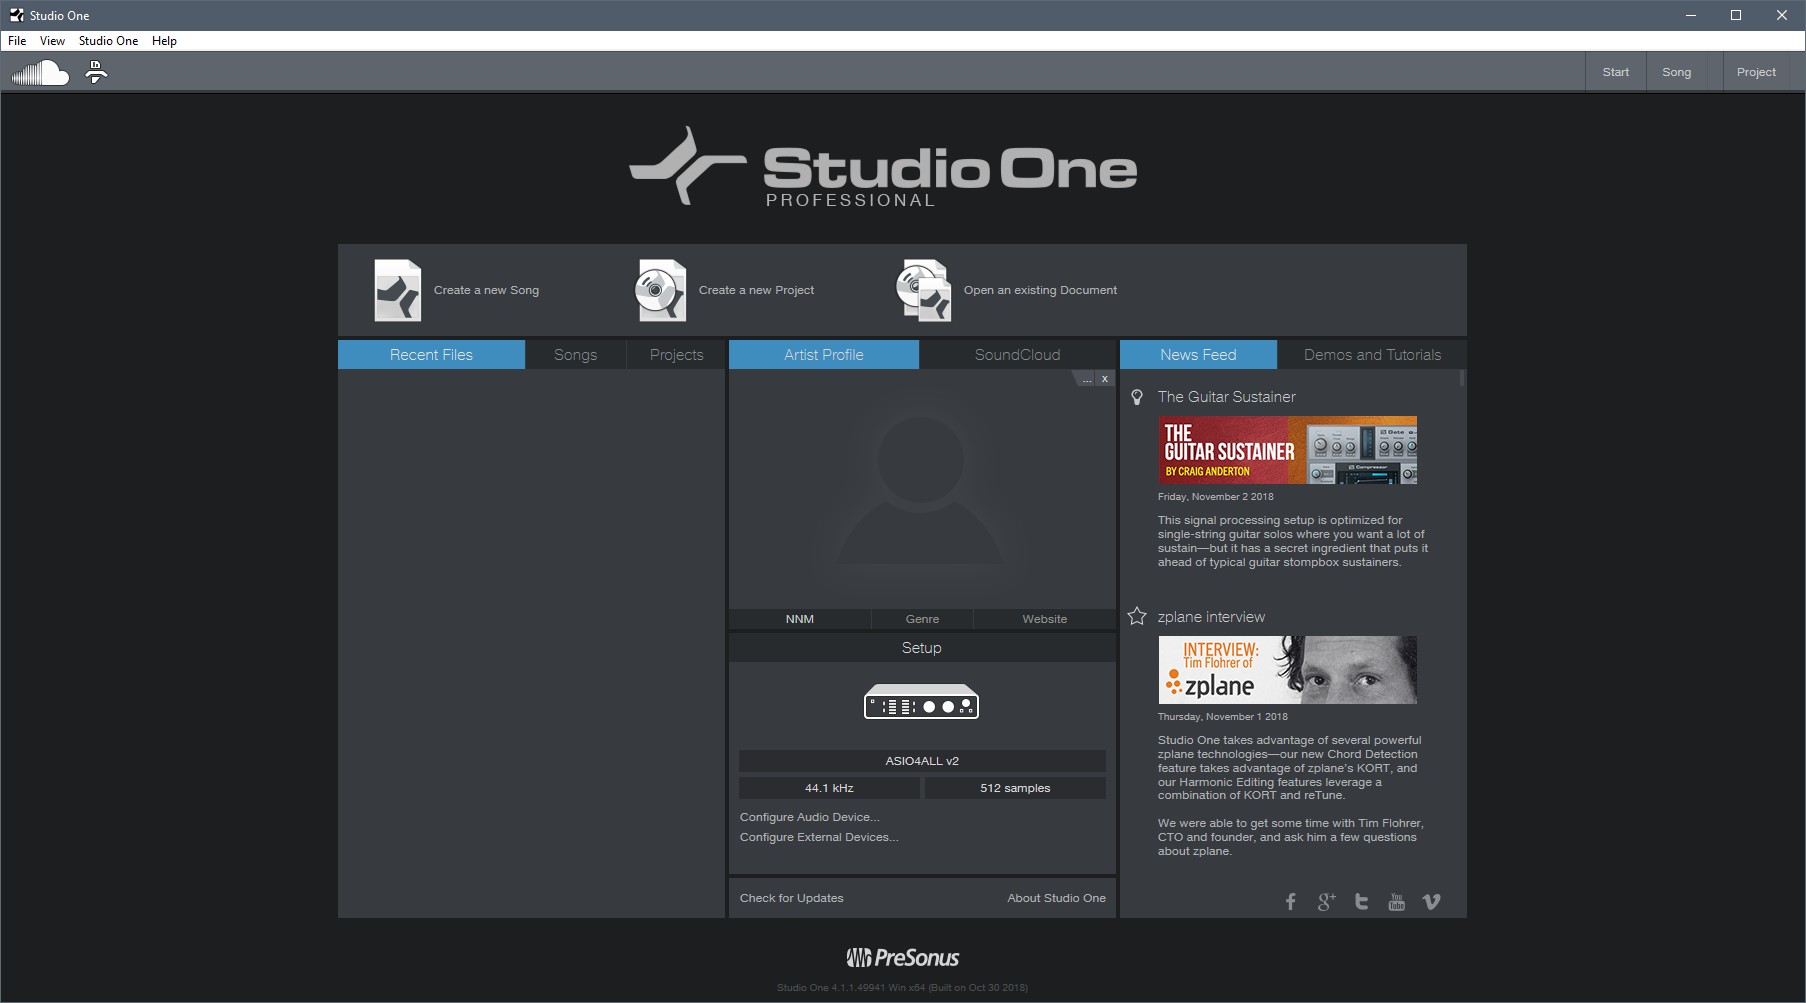Select the Projects tab
Image resolution: width=1806 pixels, height=1003 pixels.
pos(677,355)
